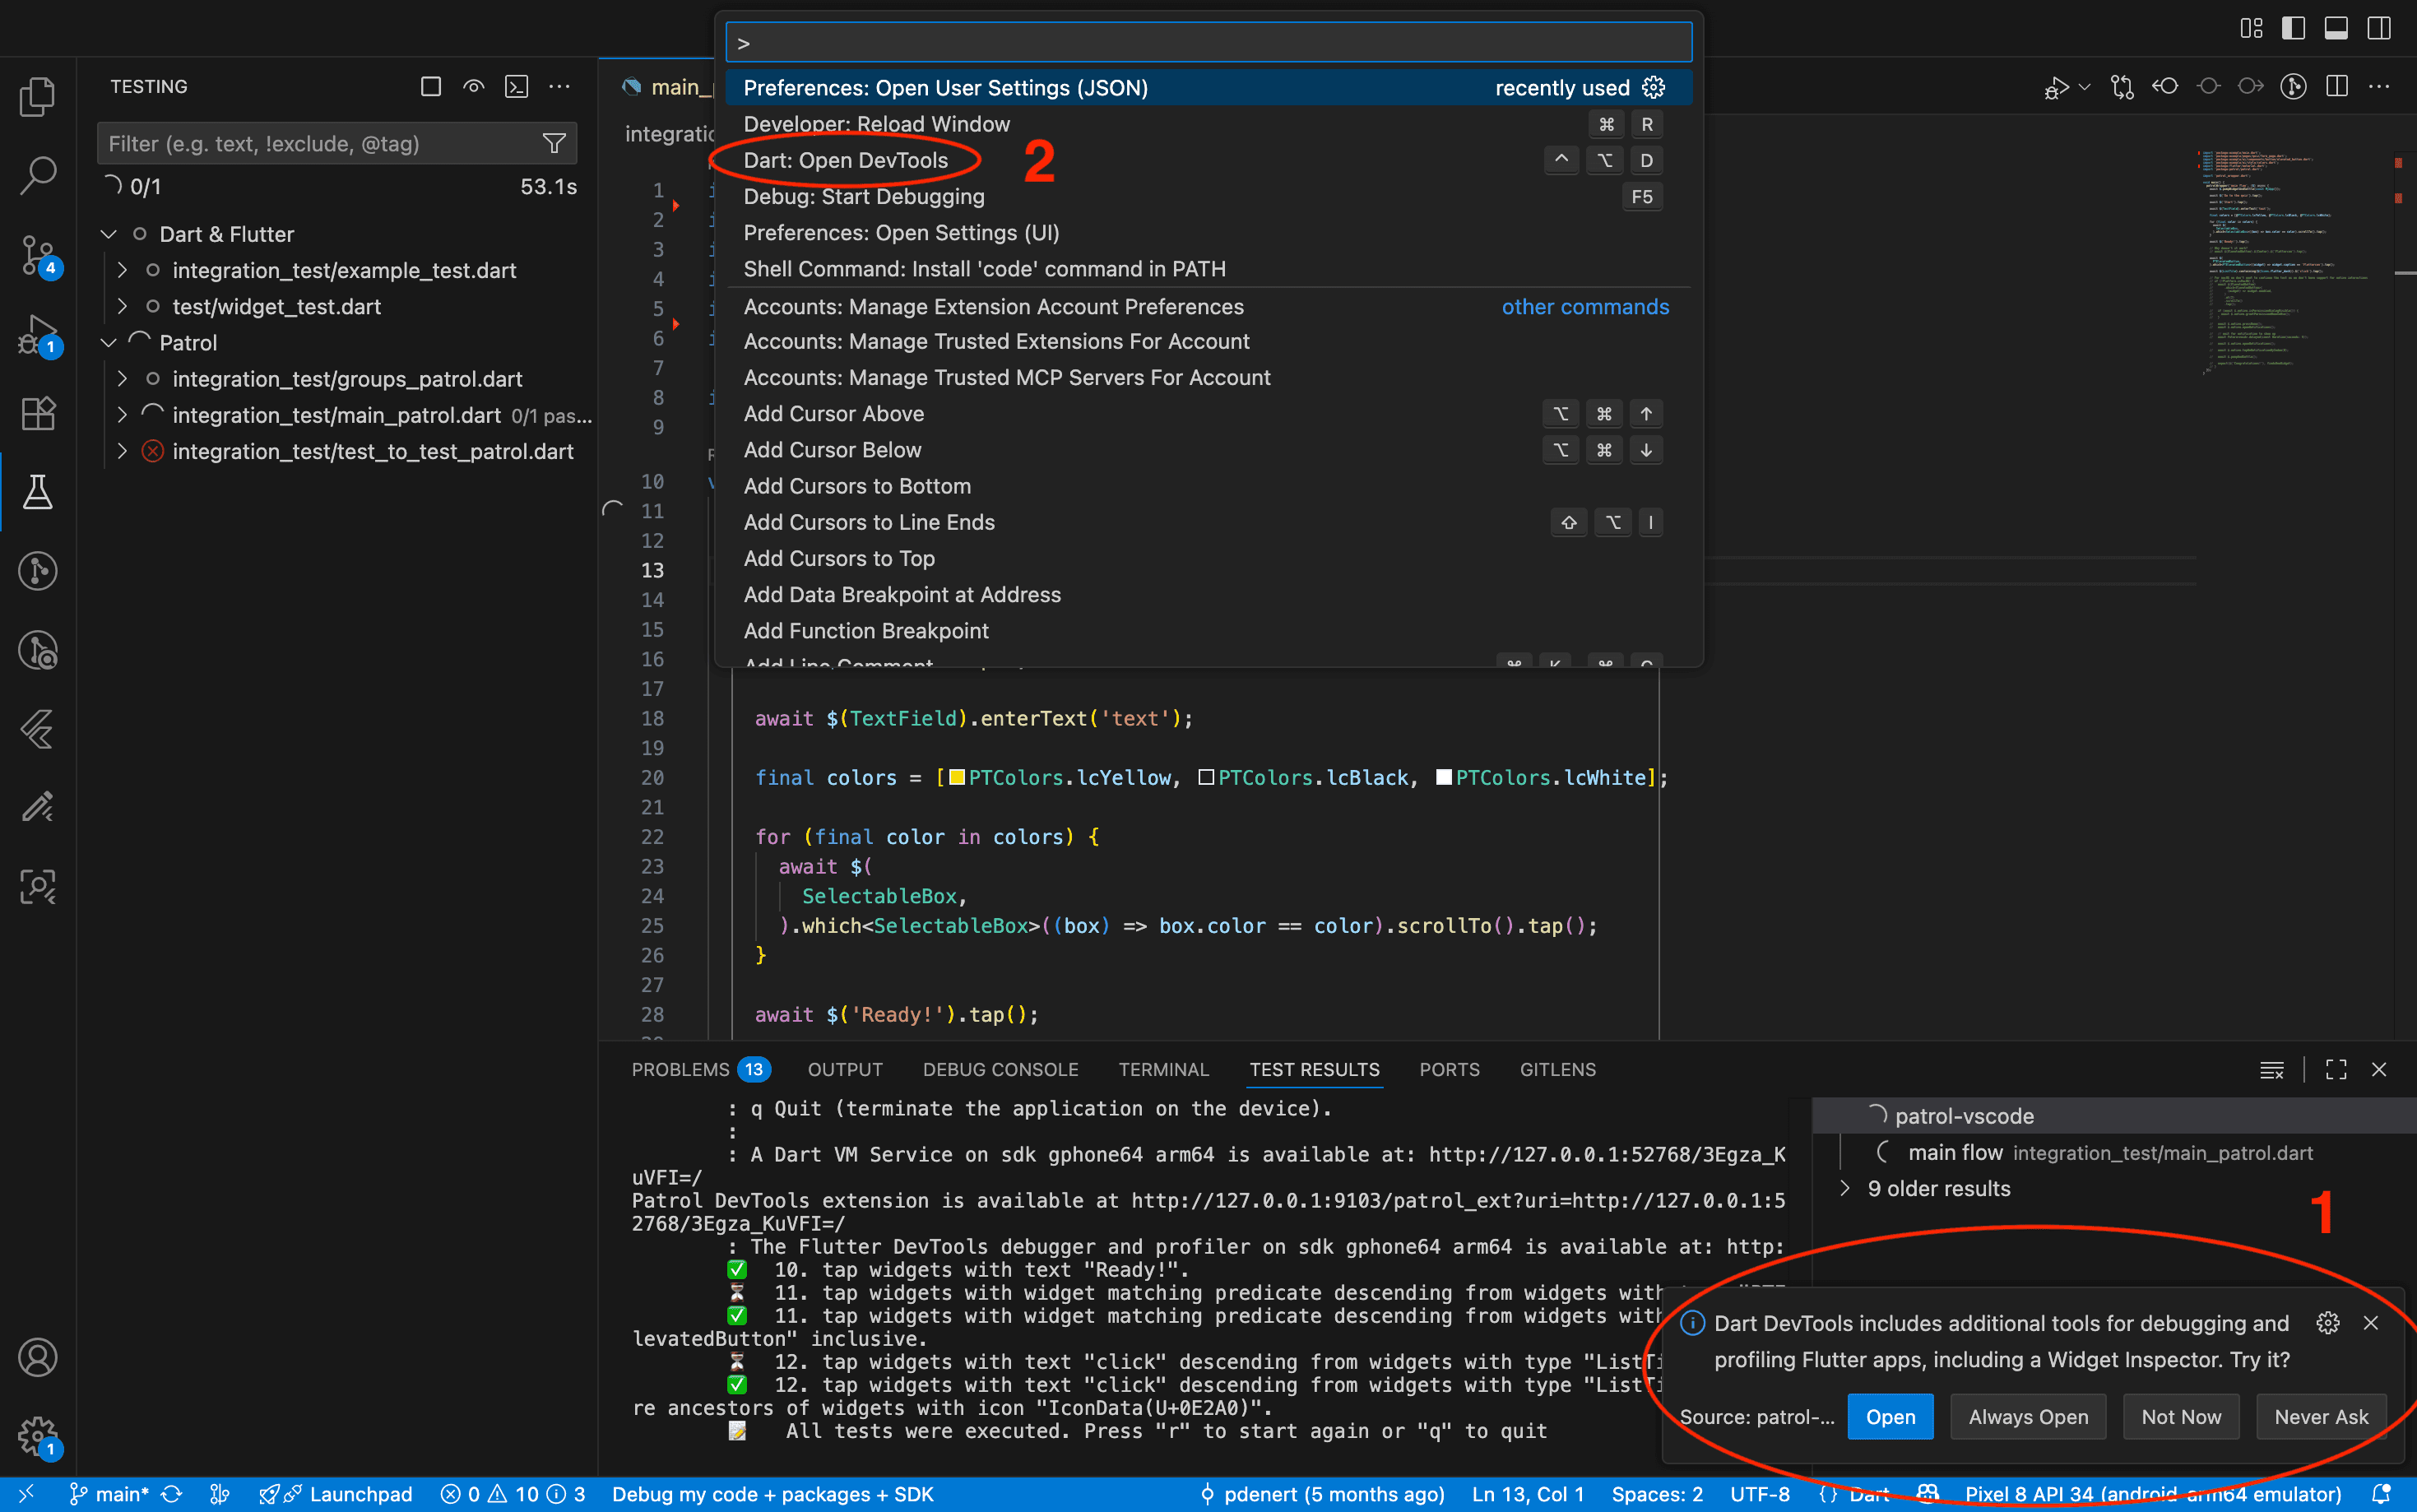The width and height of the screenshot is (2417, 1512).
Task: Open the Source Control view
Action: click(x=38, y=255)
